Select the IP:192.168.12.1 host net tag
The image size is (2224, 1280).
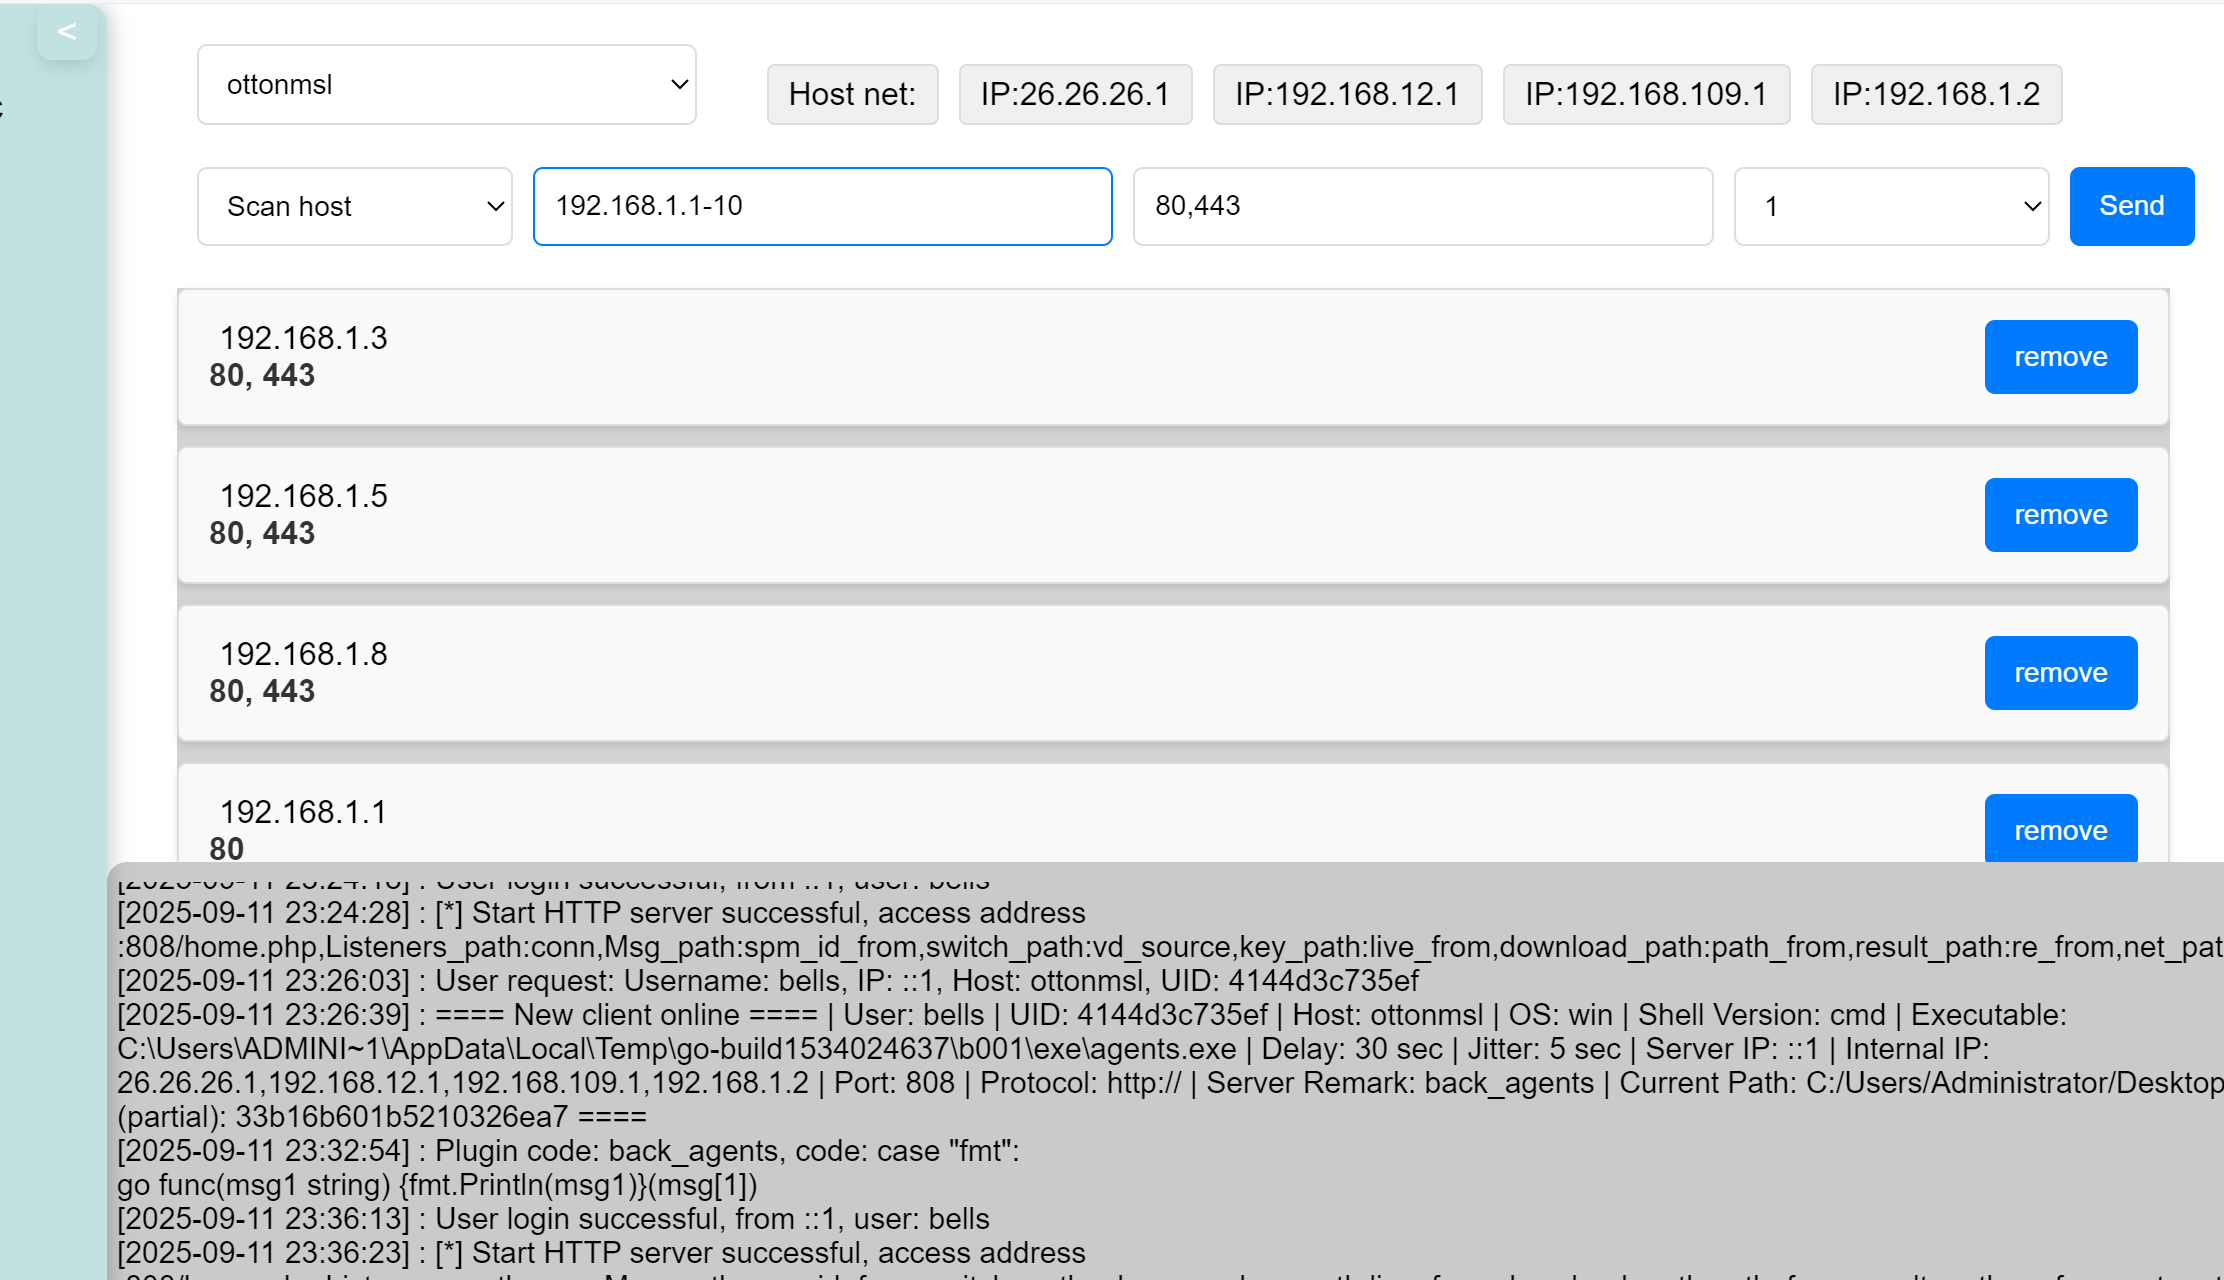click(x=1347, y=94)
